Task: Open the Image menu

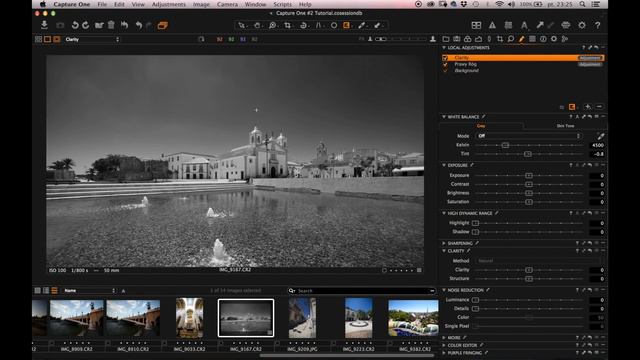Action: [x=201, y=4]
